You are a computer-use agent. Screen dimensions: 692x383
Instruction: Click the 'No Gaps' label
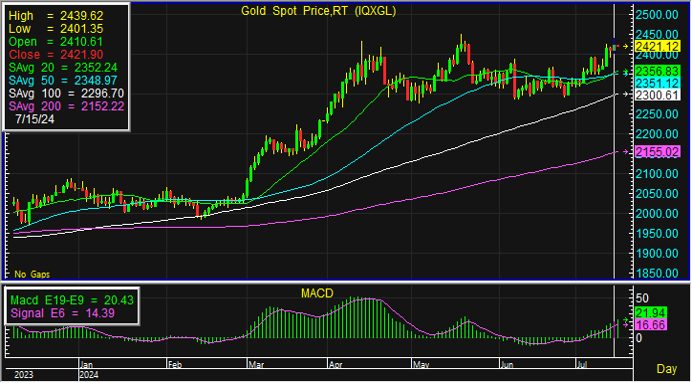point(32,274)
